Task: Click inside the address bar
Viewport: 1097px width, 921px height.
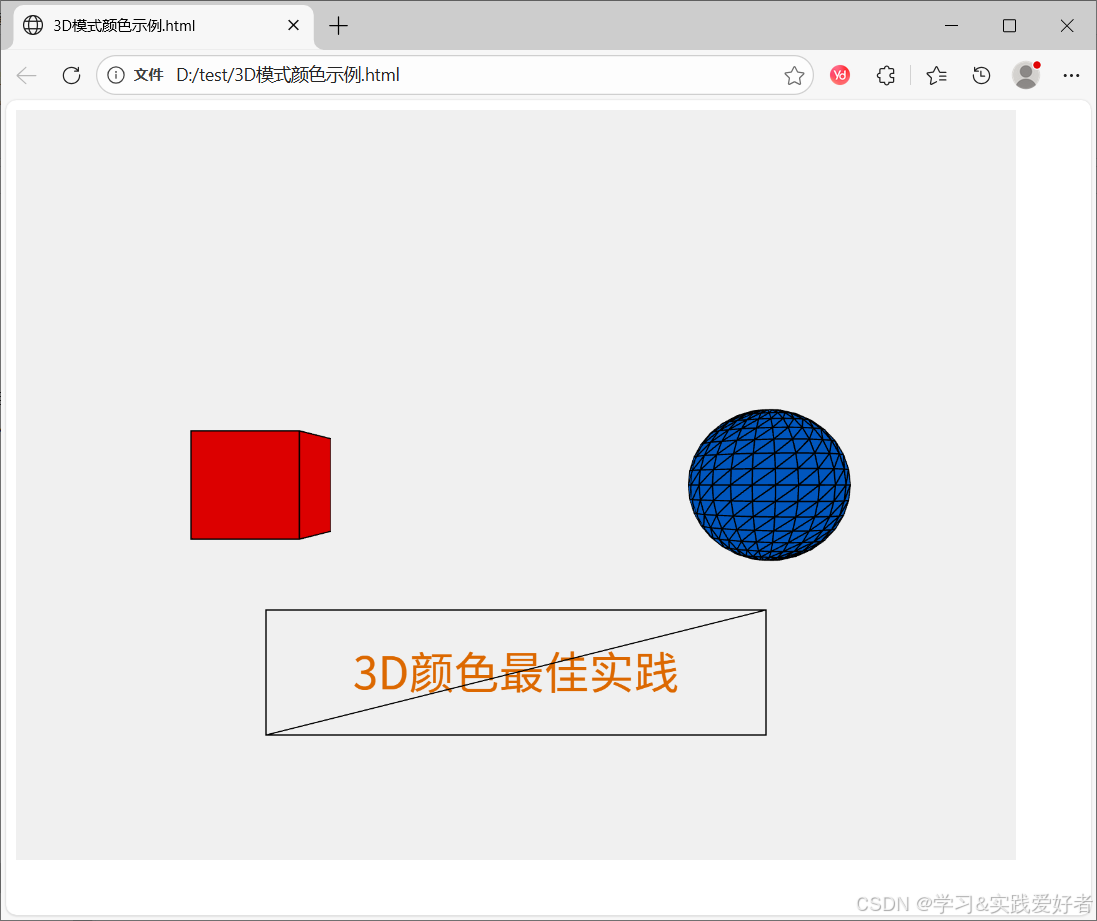Action: [x=450, y=75]
